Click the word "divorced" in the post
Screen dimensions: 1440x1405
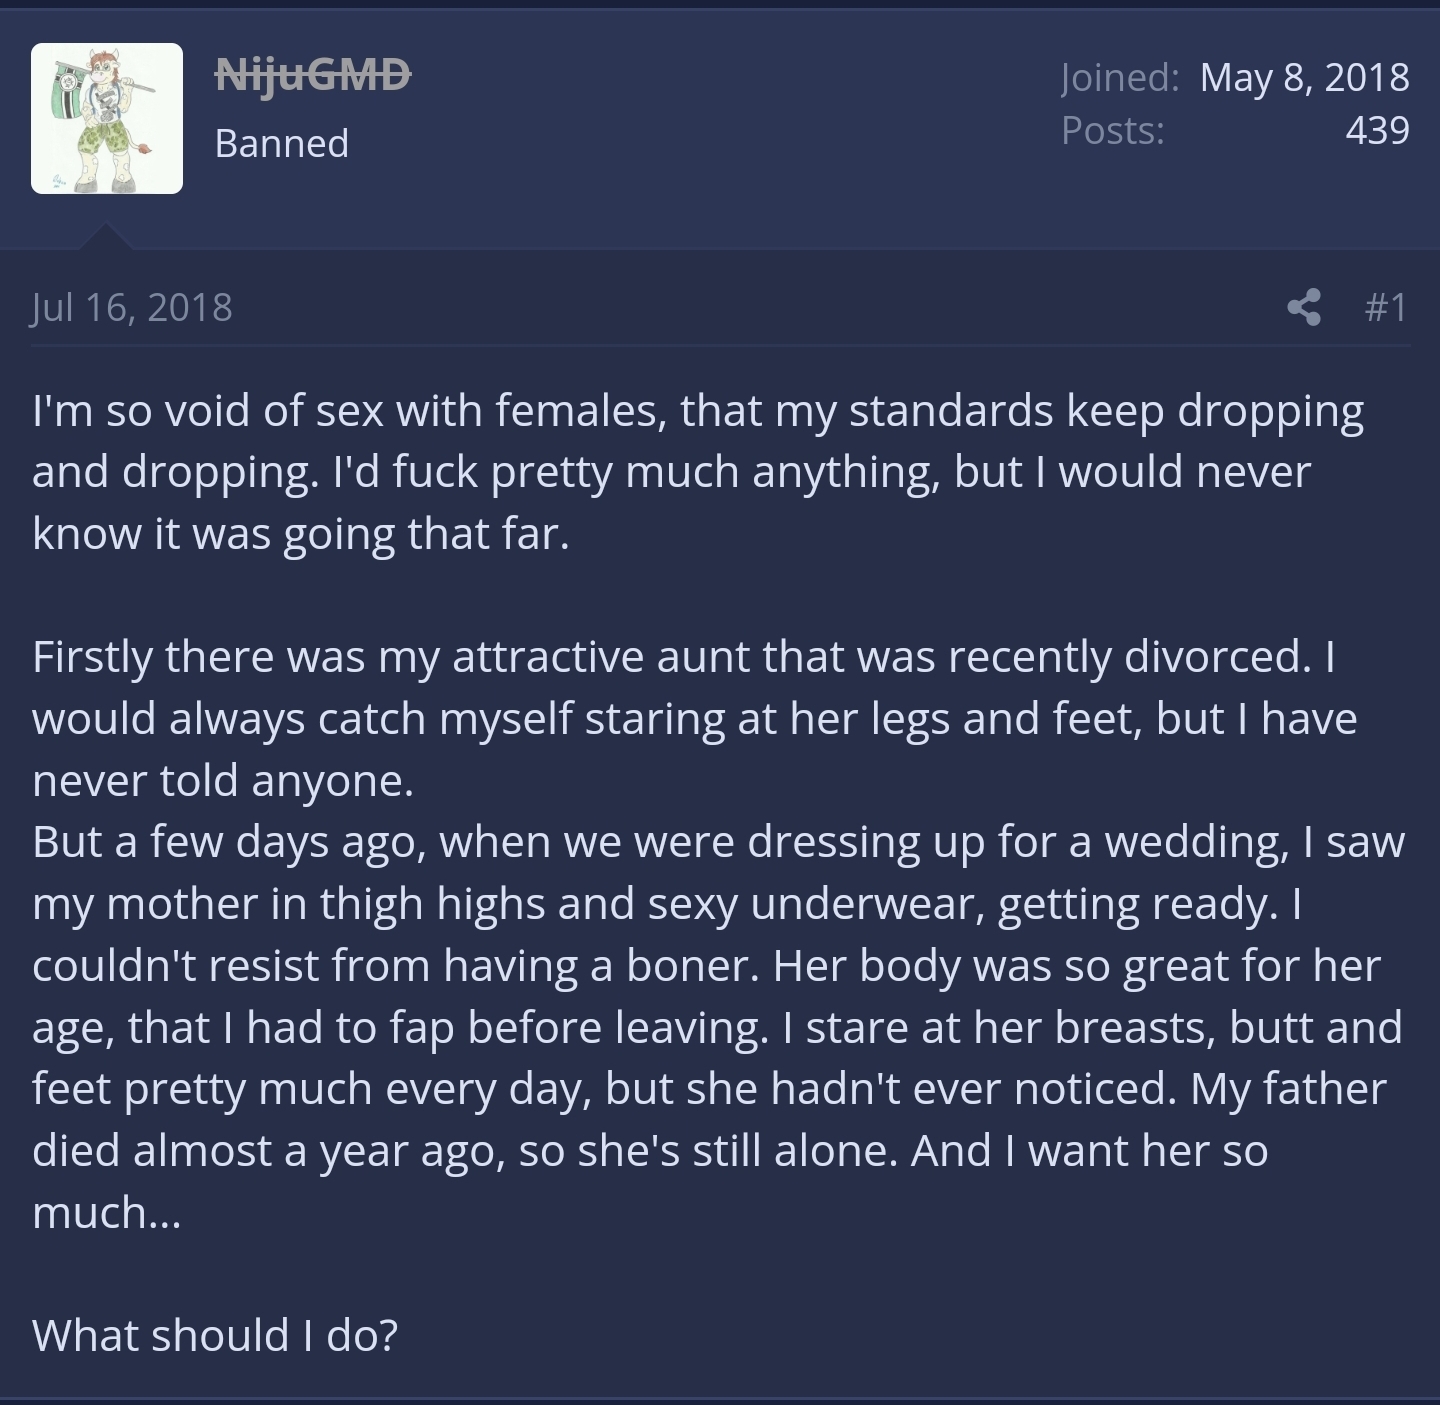(x=1215, y=657)
